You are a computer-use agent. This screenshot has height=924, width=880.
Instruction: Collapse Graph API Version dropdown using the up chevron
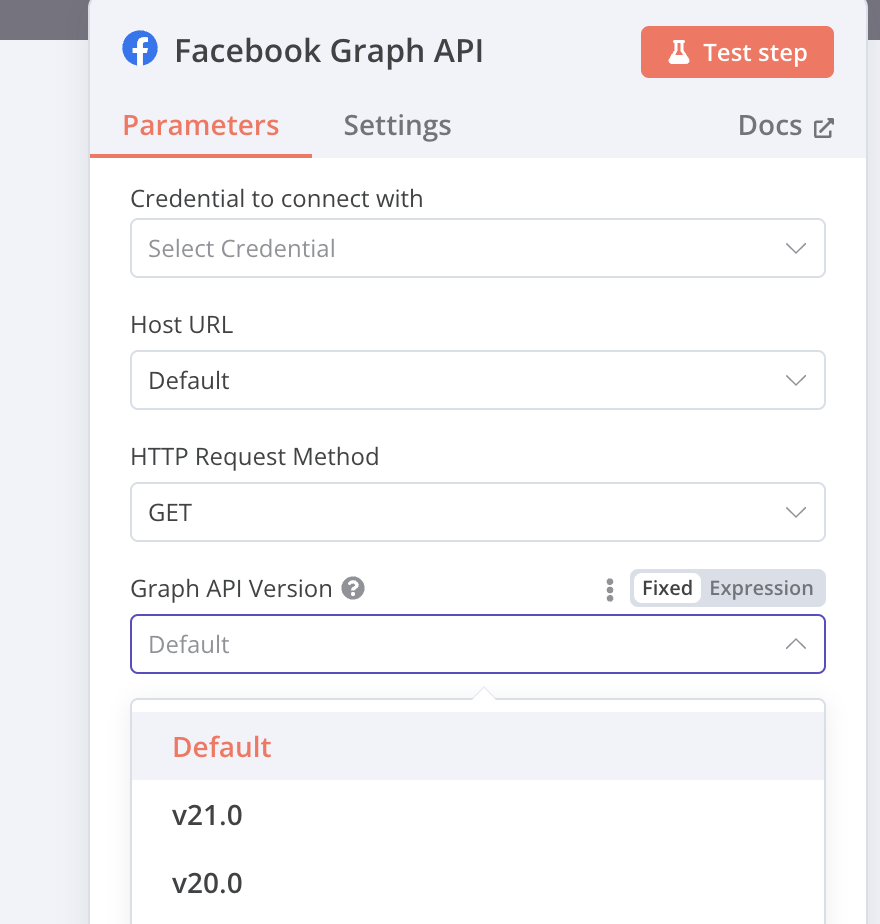796,644
